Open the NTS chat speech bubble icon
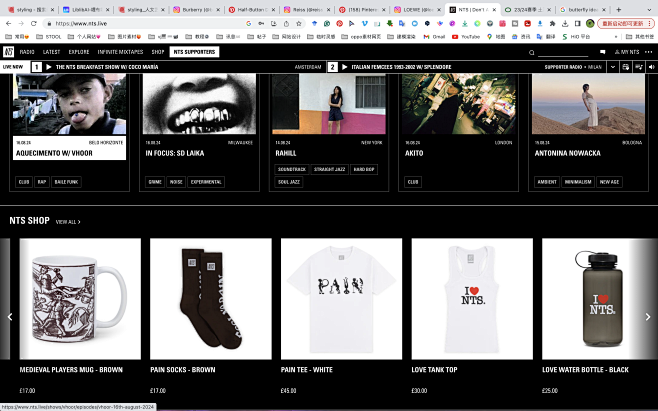Viewport: 658px width, 411px height. click(603, 52)
